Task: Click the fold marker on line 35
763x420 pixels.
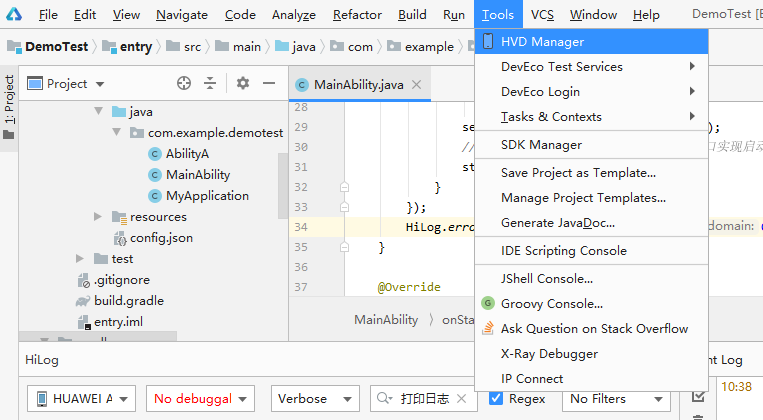Action: coord(345,247)
